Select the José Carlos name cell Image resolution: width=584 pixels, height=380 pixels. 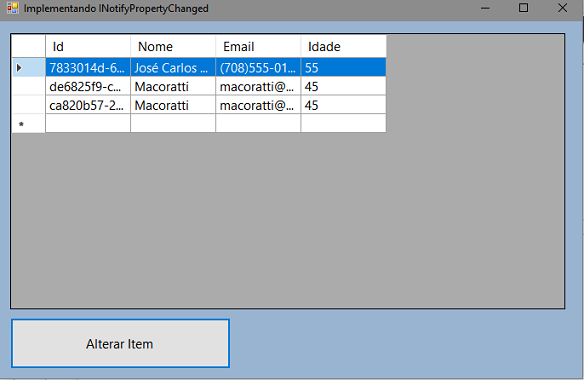pos(173,67)
